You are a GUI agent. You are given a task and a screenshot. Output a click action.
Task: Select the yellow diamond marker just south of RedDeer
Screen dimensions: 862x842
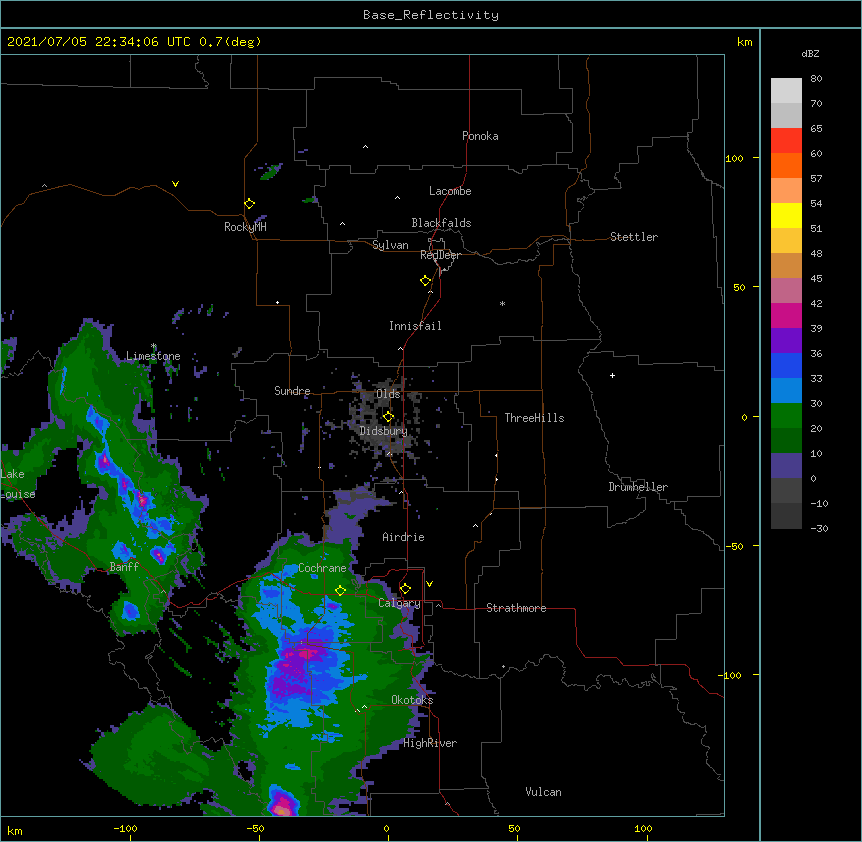425,281
